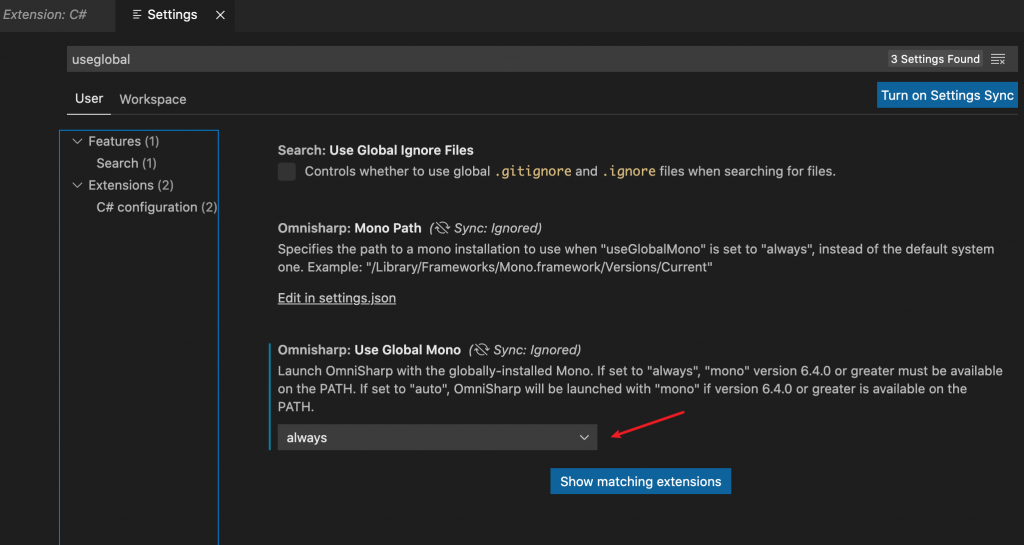The height and width of the screenshot is (545, 1024).
Task: Select C# configuration (2) in the tree
Action: 156,207
